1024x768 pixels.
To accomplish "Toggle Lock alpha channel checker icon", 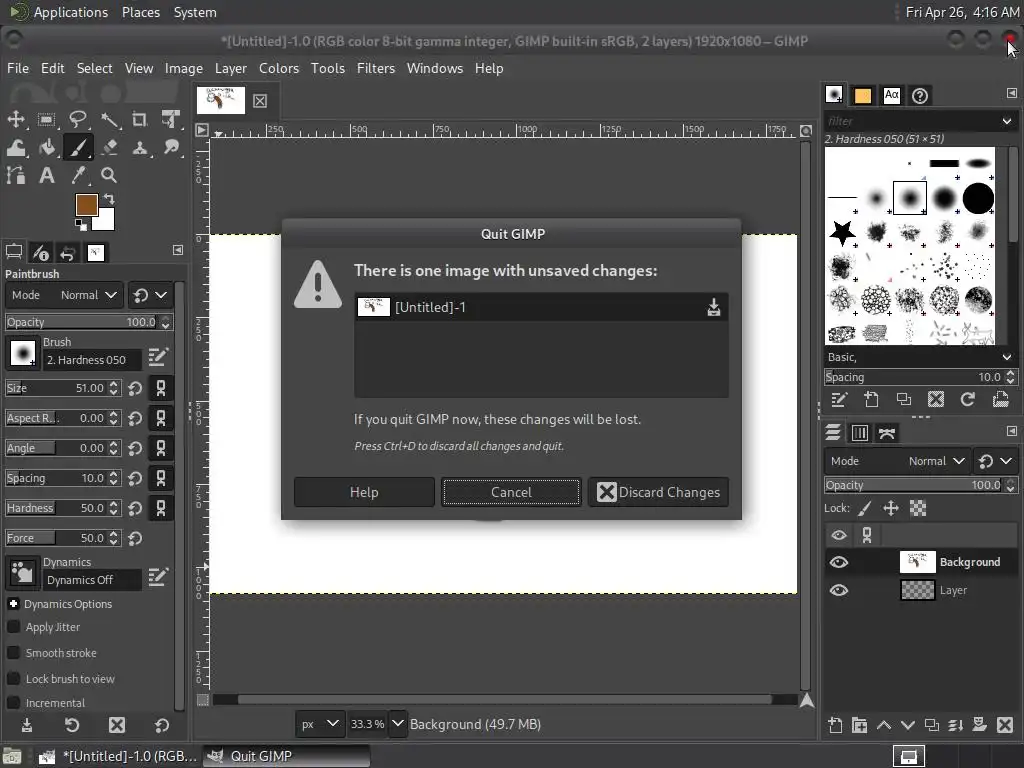I will click(918, 508).
